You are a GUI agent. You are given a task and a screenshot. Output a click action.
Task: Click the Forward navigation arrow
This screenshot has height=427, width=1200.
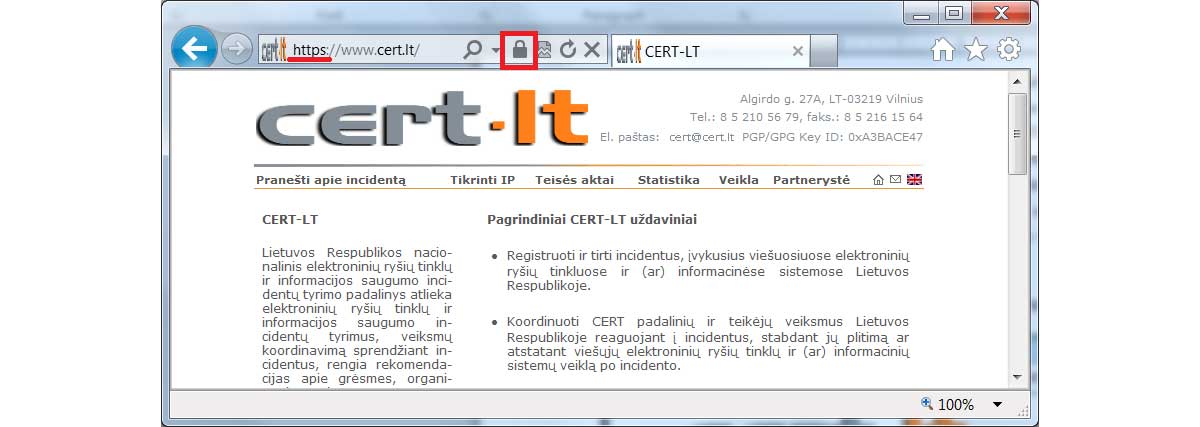[236, 49]
